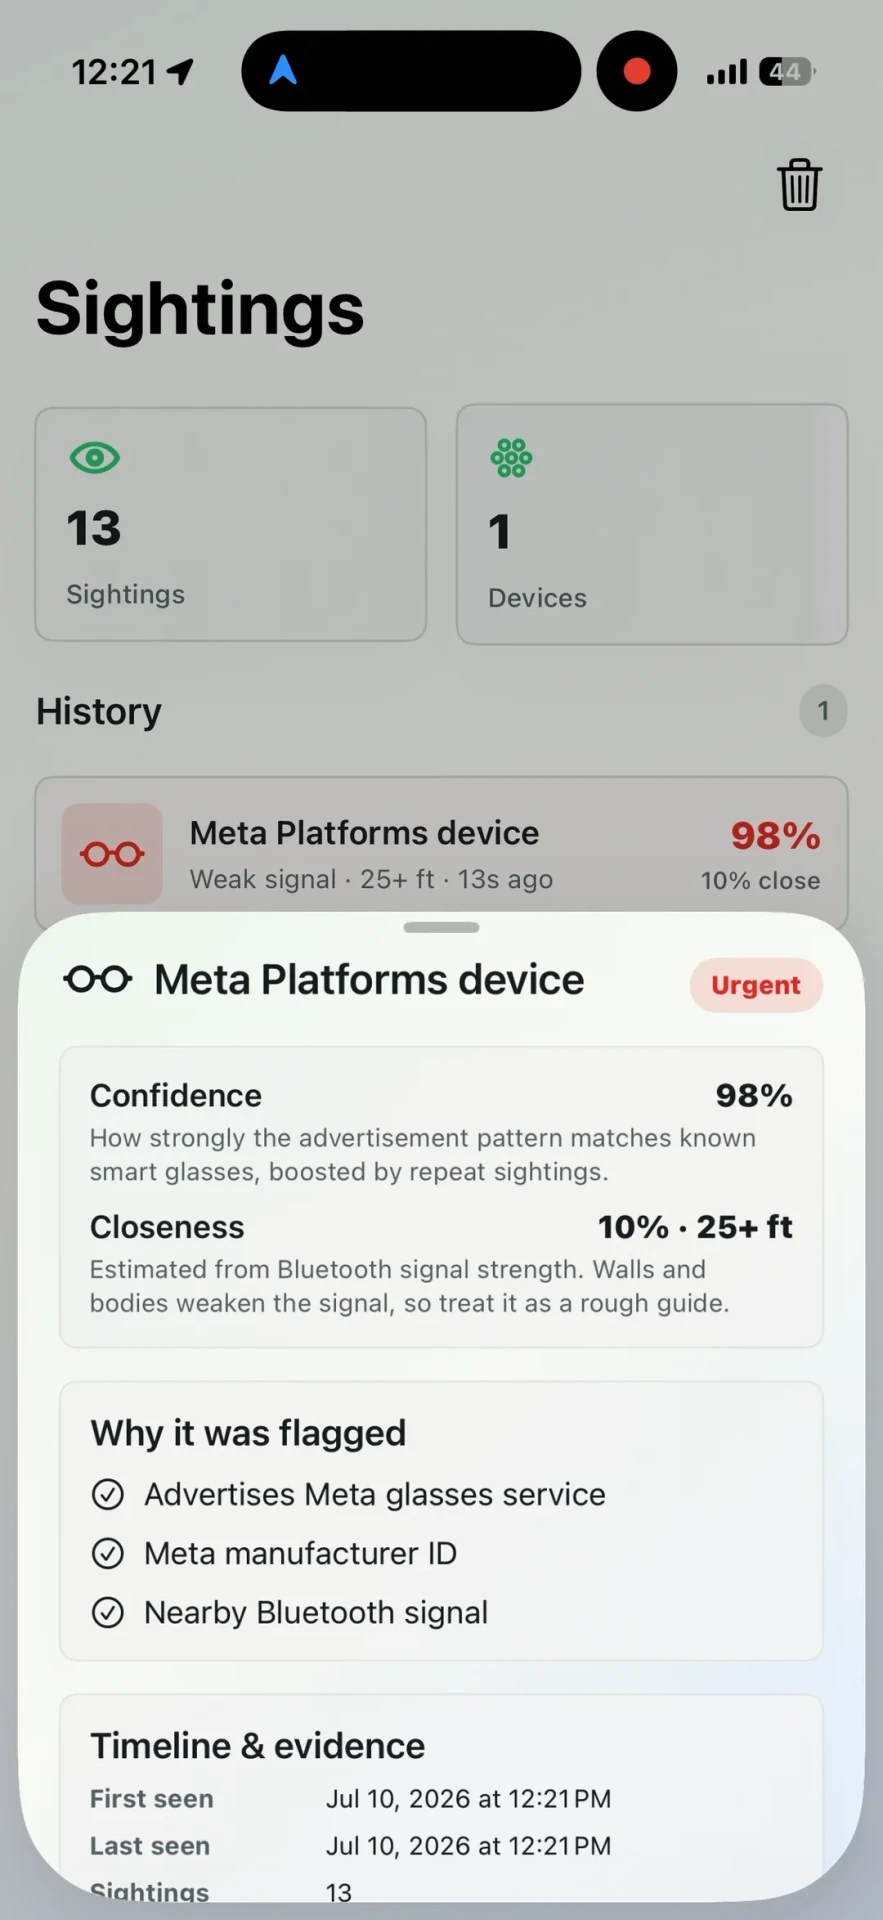Tap the battery status icon
The height and width of the screenshot is (1920, 883).
787,72
